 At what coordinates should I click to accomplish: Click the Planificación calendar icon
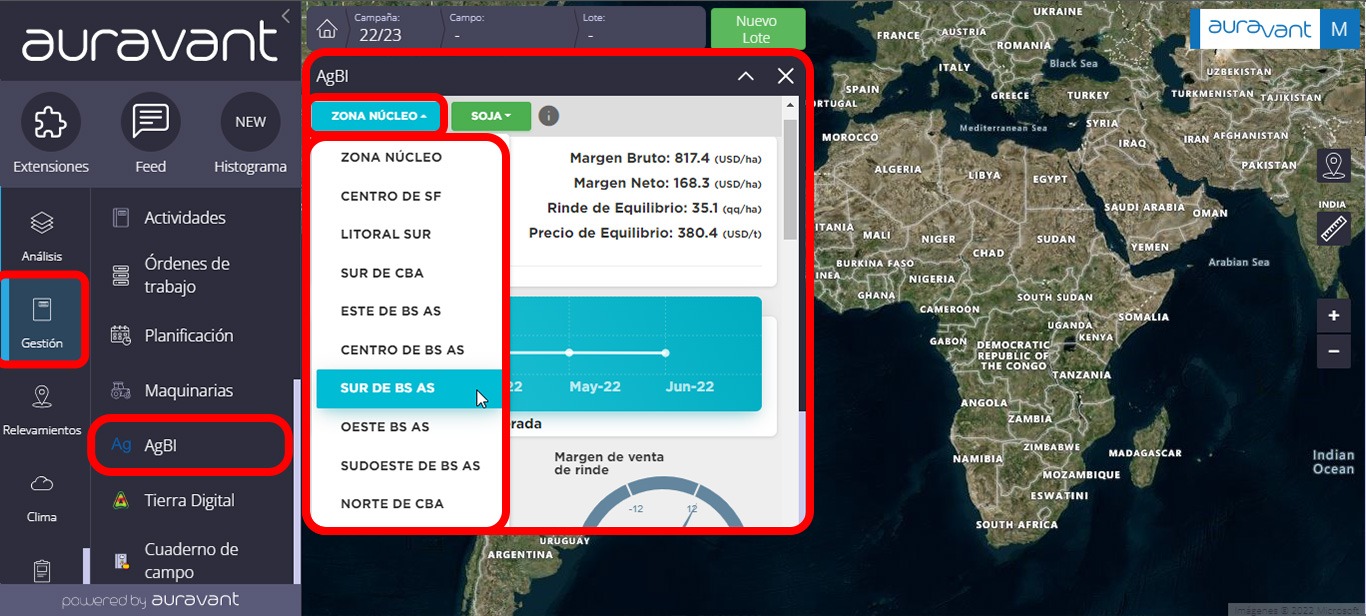[121, 335]
